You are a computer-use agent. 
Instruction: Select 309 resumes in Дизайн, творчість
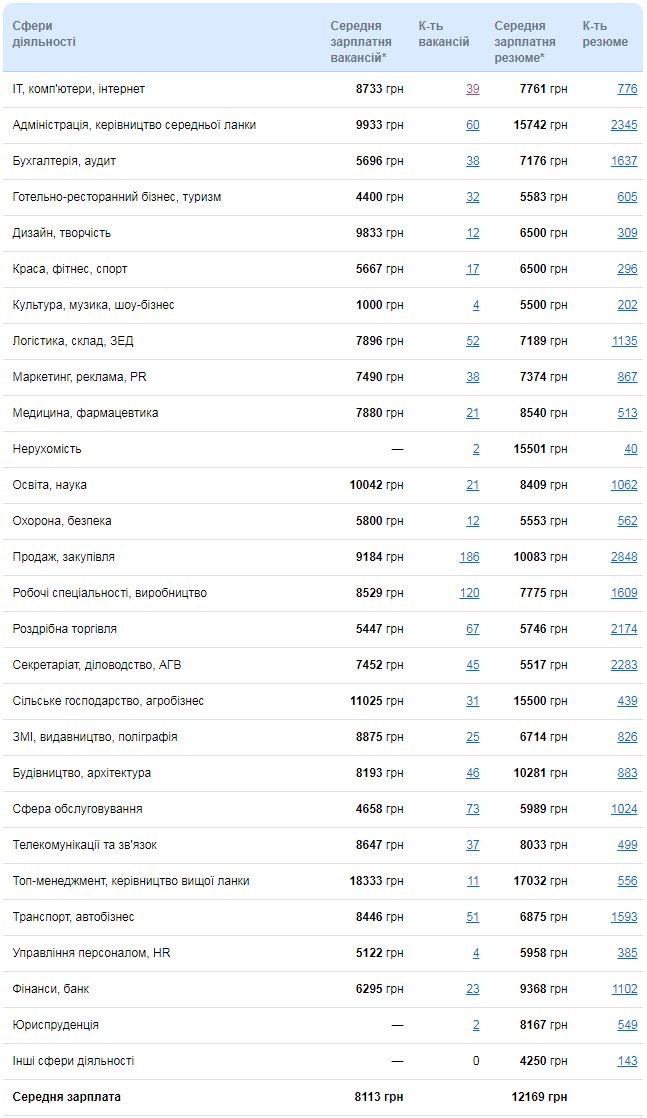[628, 233]
